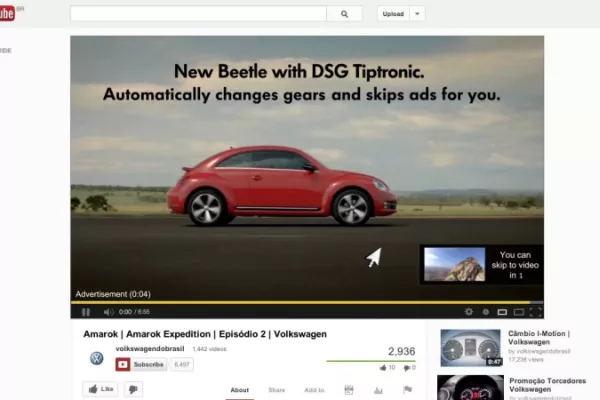Switch player to large size mode icon
The height and width of the screenshot is (400, 600).
(519, 312)
